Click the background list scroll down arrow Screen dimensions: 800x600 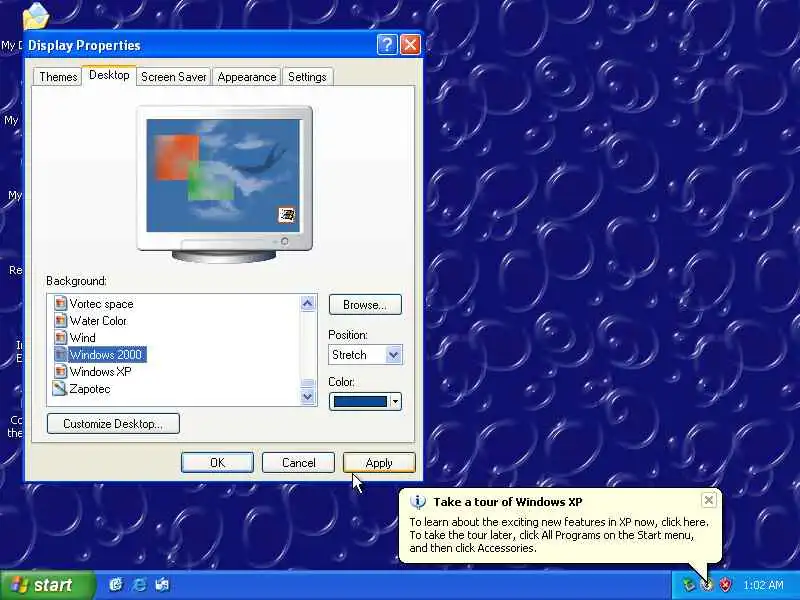308,396
